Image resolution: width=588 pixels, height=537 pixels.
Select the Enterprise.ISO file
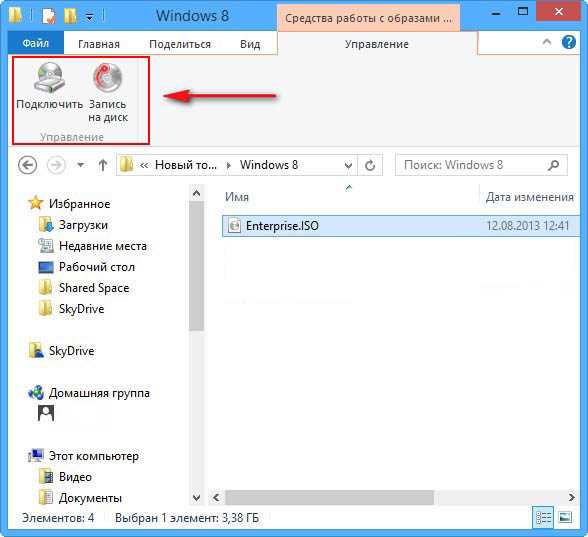click(400, 226)
